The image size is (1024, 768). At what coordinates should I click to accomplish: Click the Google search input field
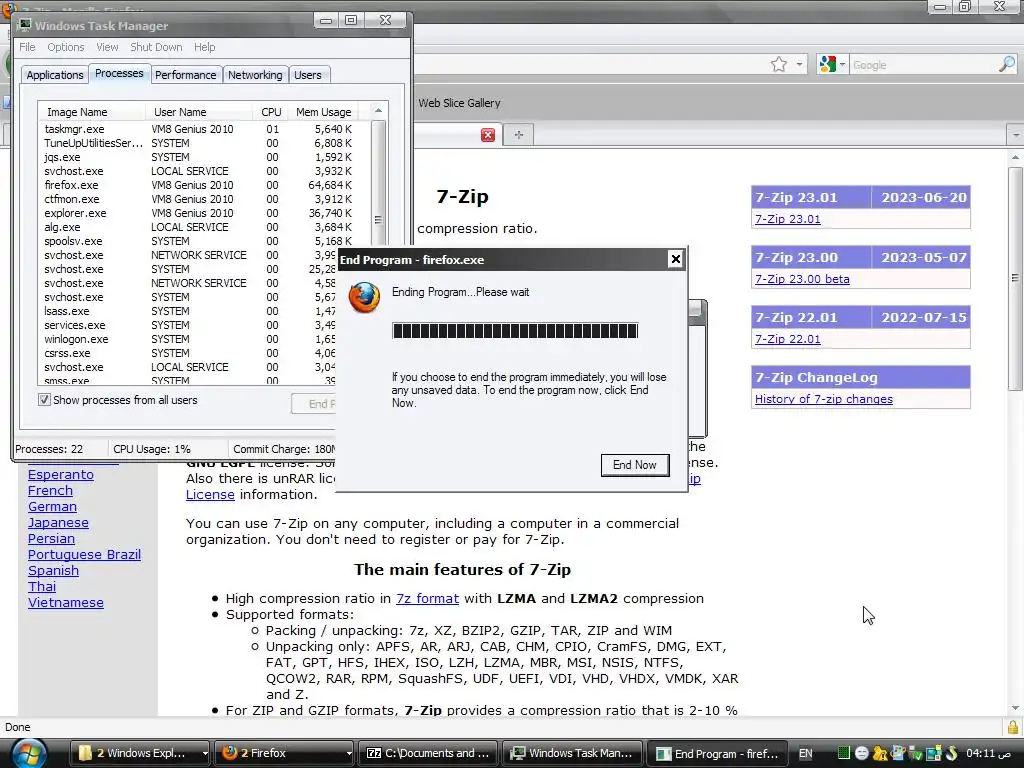(x=923, y=65)
